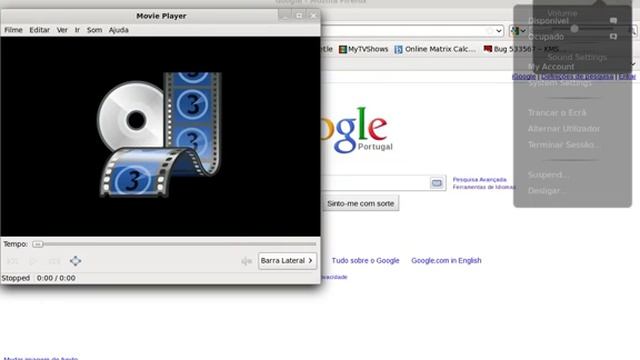Click the Online Matrix Calc bookmark favicon
Screen dimensions: 640x360
pyautogui.click(x=399, y=49)
